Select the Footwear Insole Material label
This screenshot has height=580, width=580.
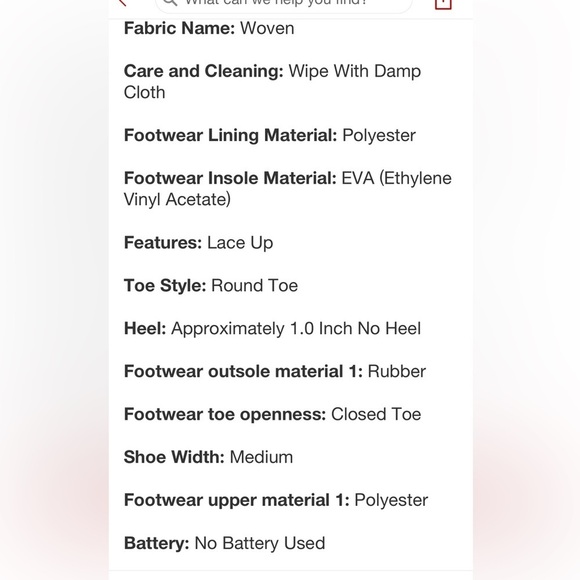click(x=230, y=178)
